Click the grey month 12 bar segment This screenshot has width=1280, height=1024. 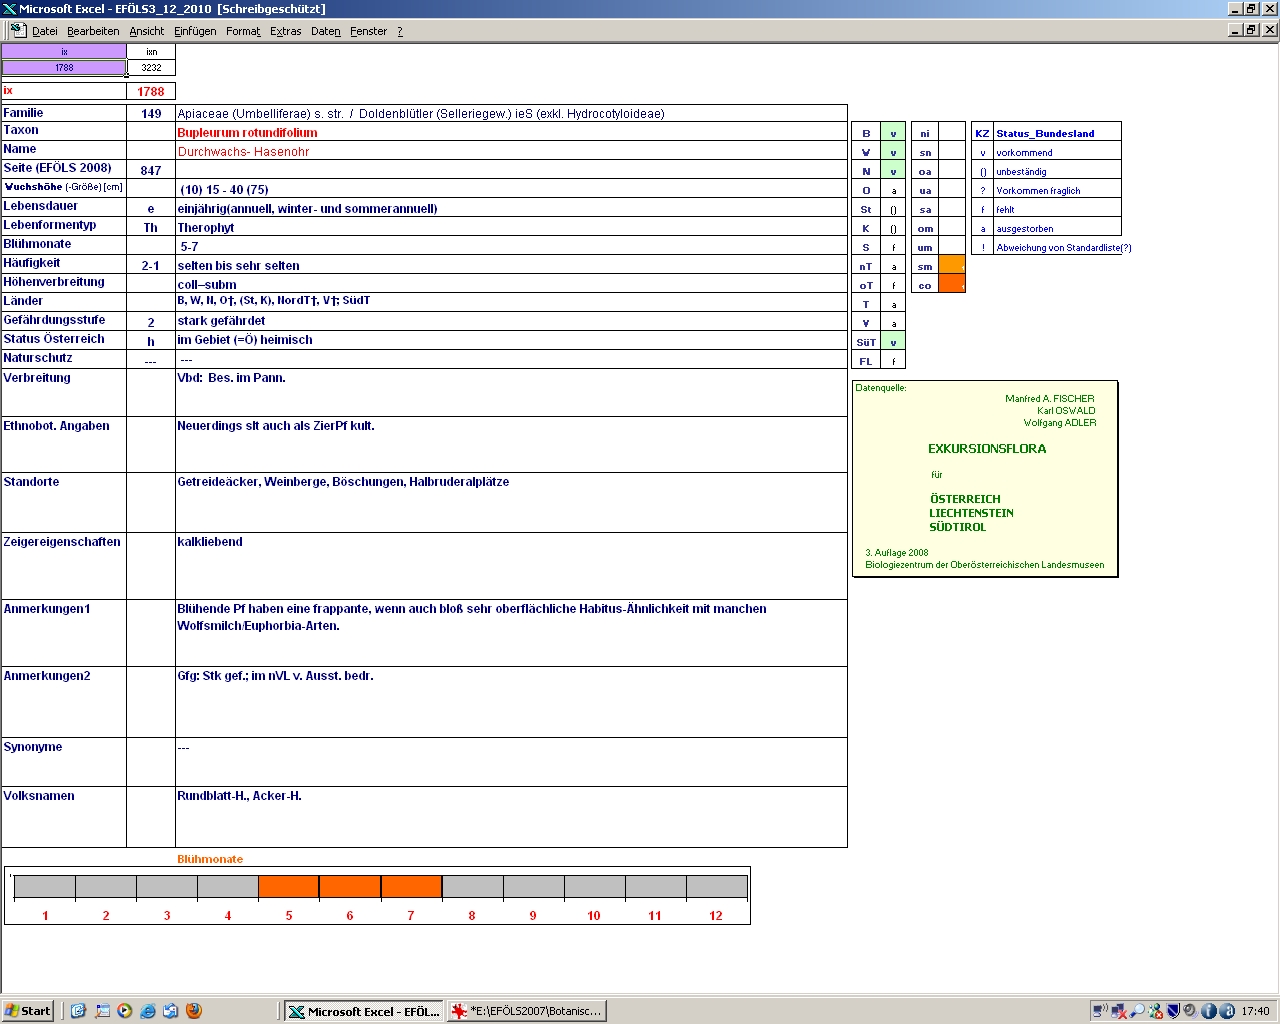click(x=716, y=886)
